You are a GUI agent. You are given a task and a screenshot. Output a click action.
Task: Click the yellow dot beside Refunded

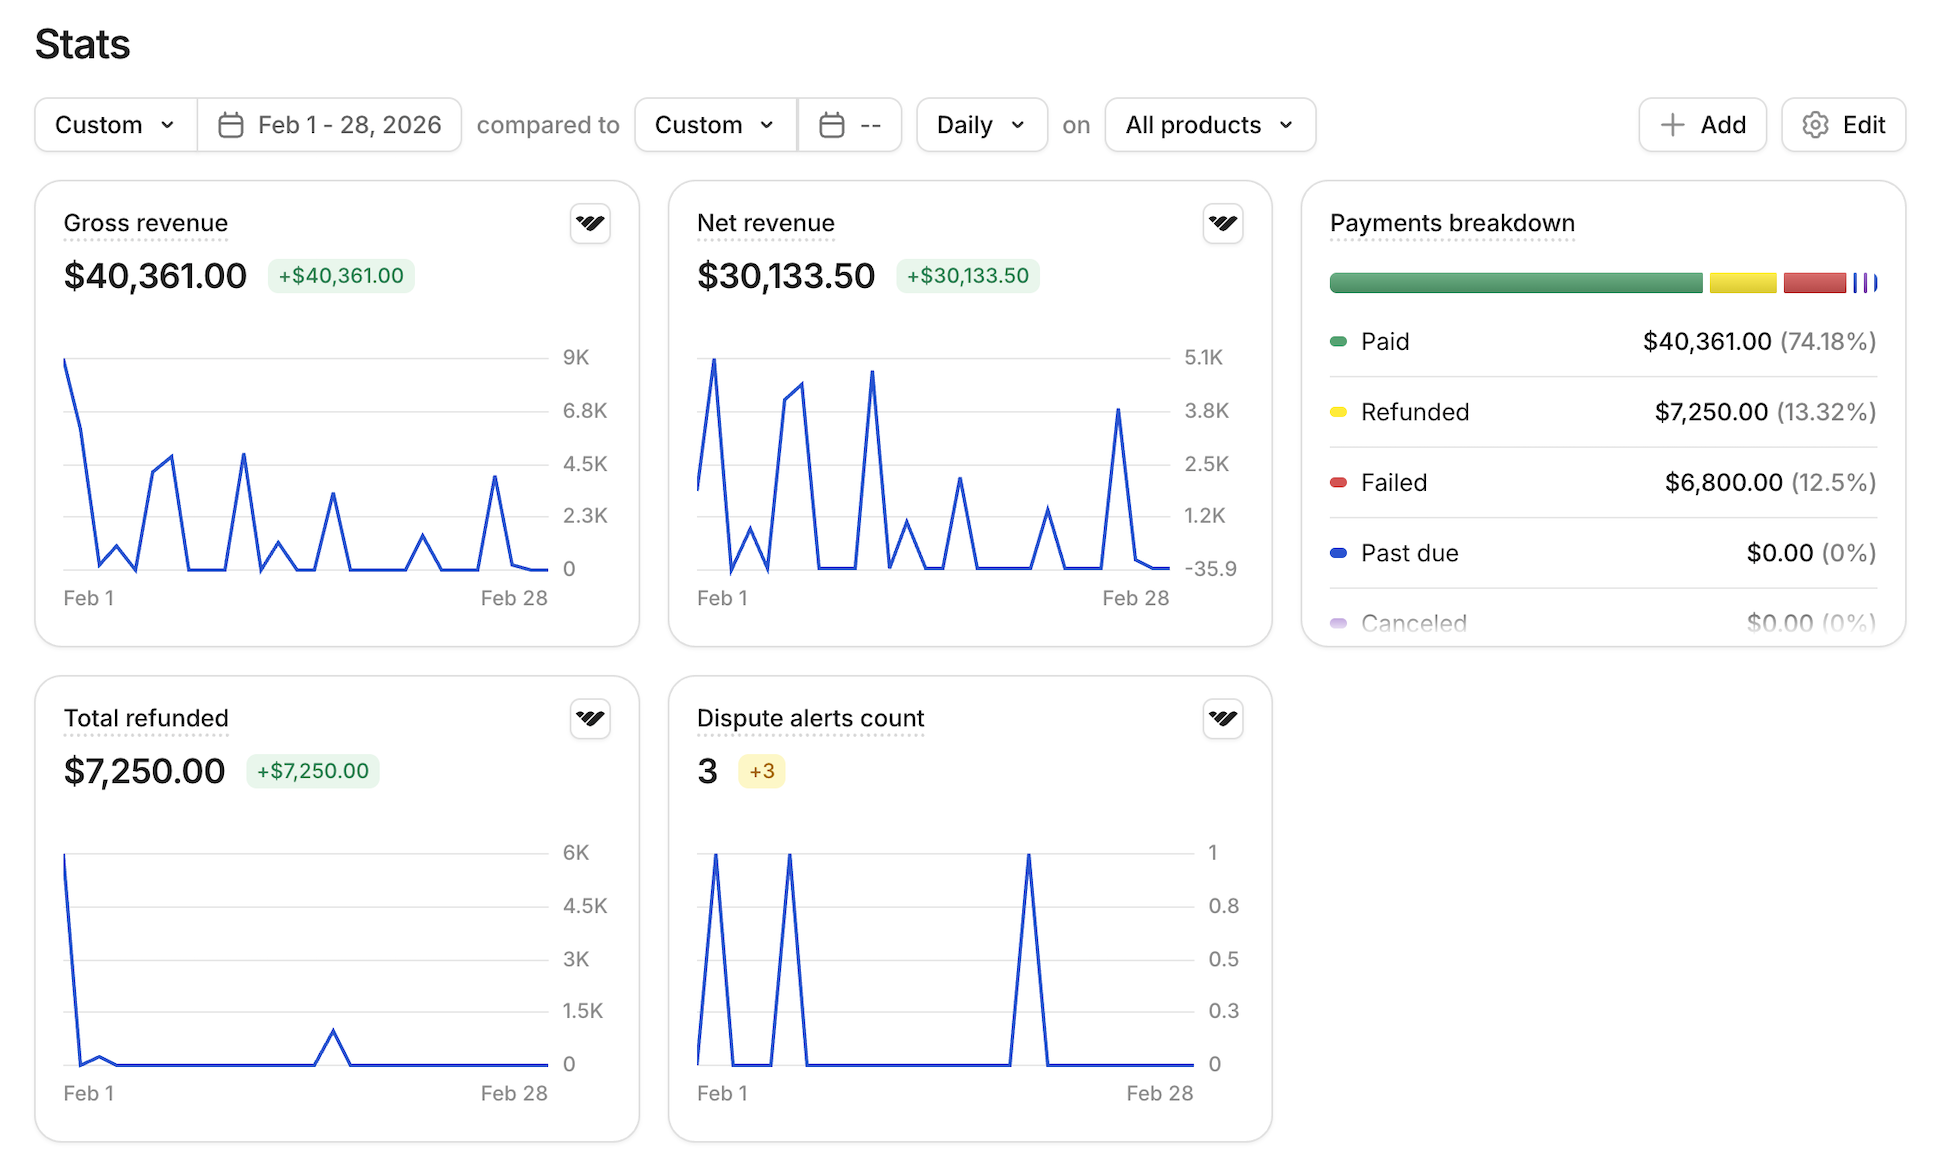click(1338, 412)
